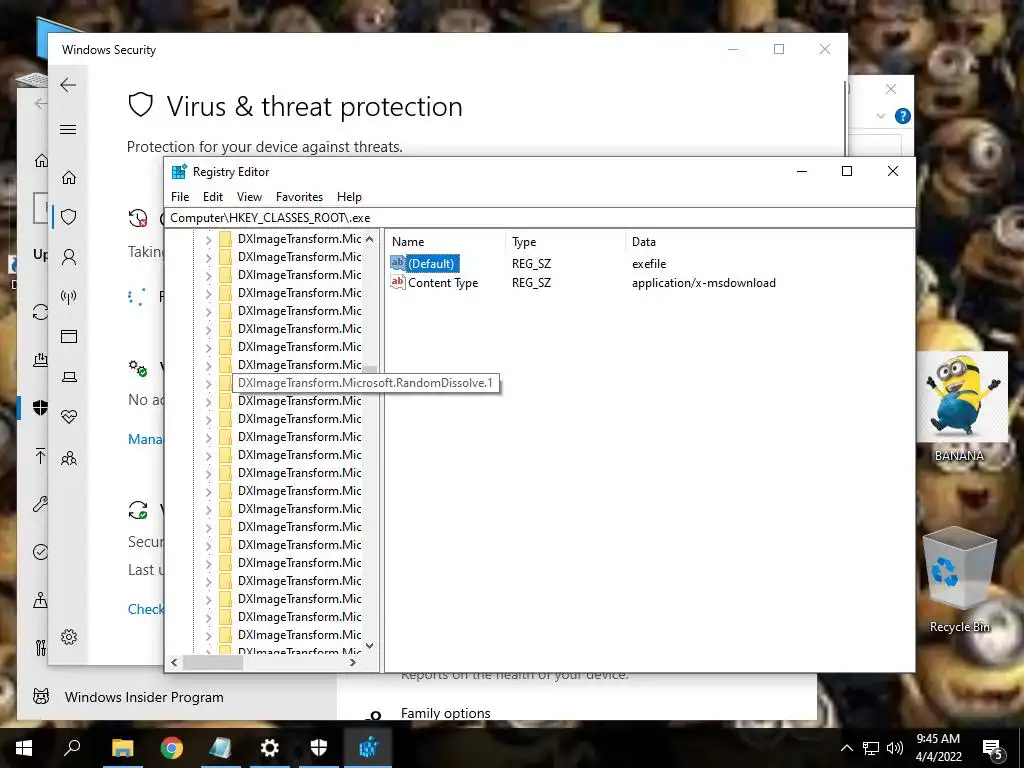Open Delivery Optimization icon in Settings sidebar
Screen dimensions: 1024x768
[40, 359]
